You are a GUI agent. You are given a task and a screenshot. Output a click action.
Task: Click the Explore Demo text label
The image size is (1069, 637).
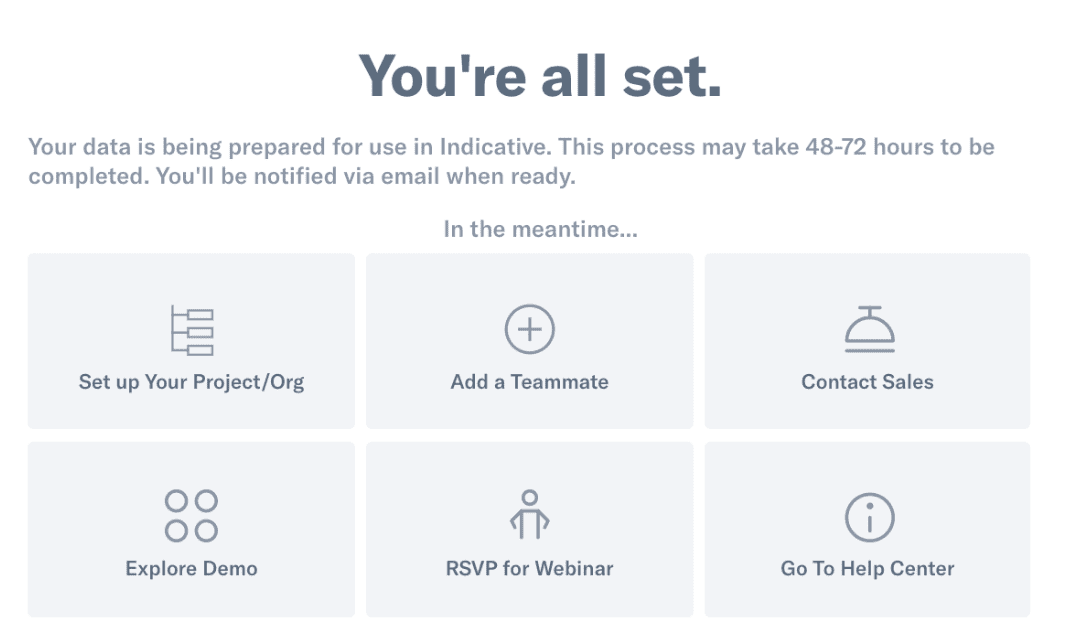pos(191,568)
